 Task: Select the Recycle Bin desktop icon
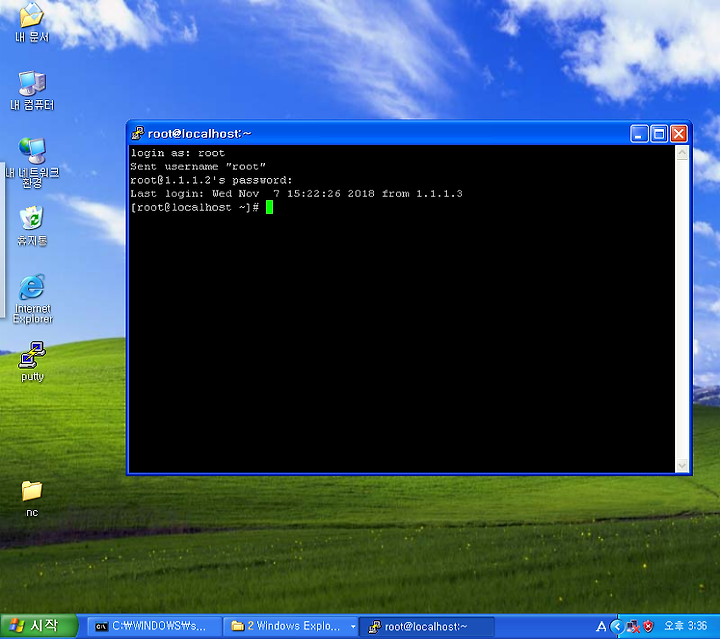click(32, 226)
